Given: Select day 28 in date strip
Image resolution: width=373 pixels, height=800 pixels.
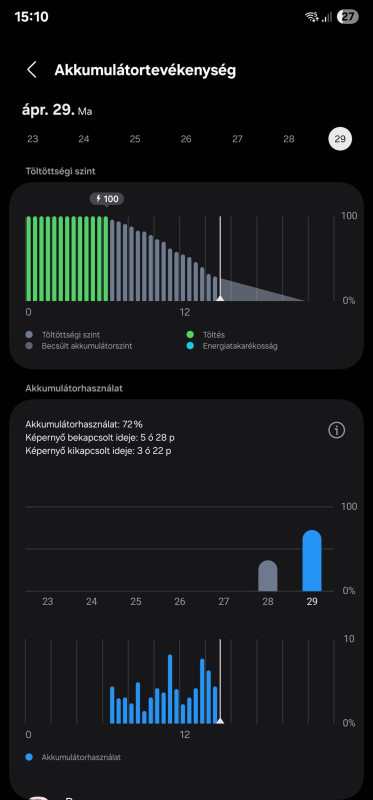Looking at the screenshot, I should [x=289, y=139].
